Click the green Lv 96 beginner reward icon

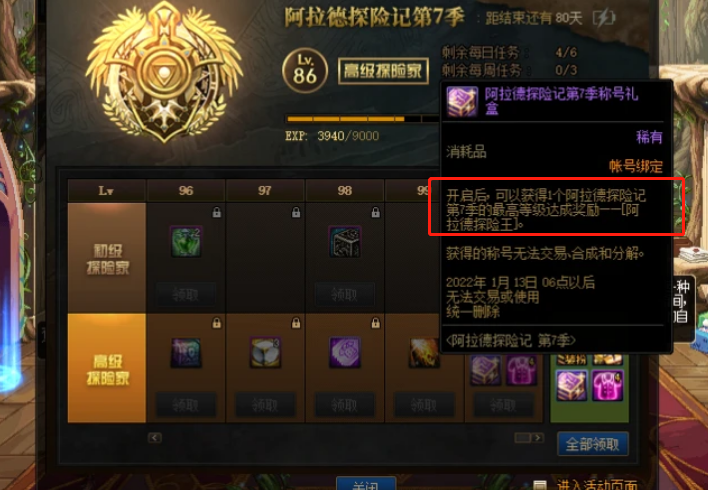(186, 242)
